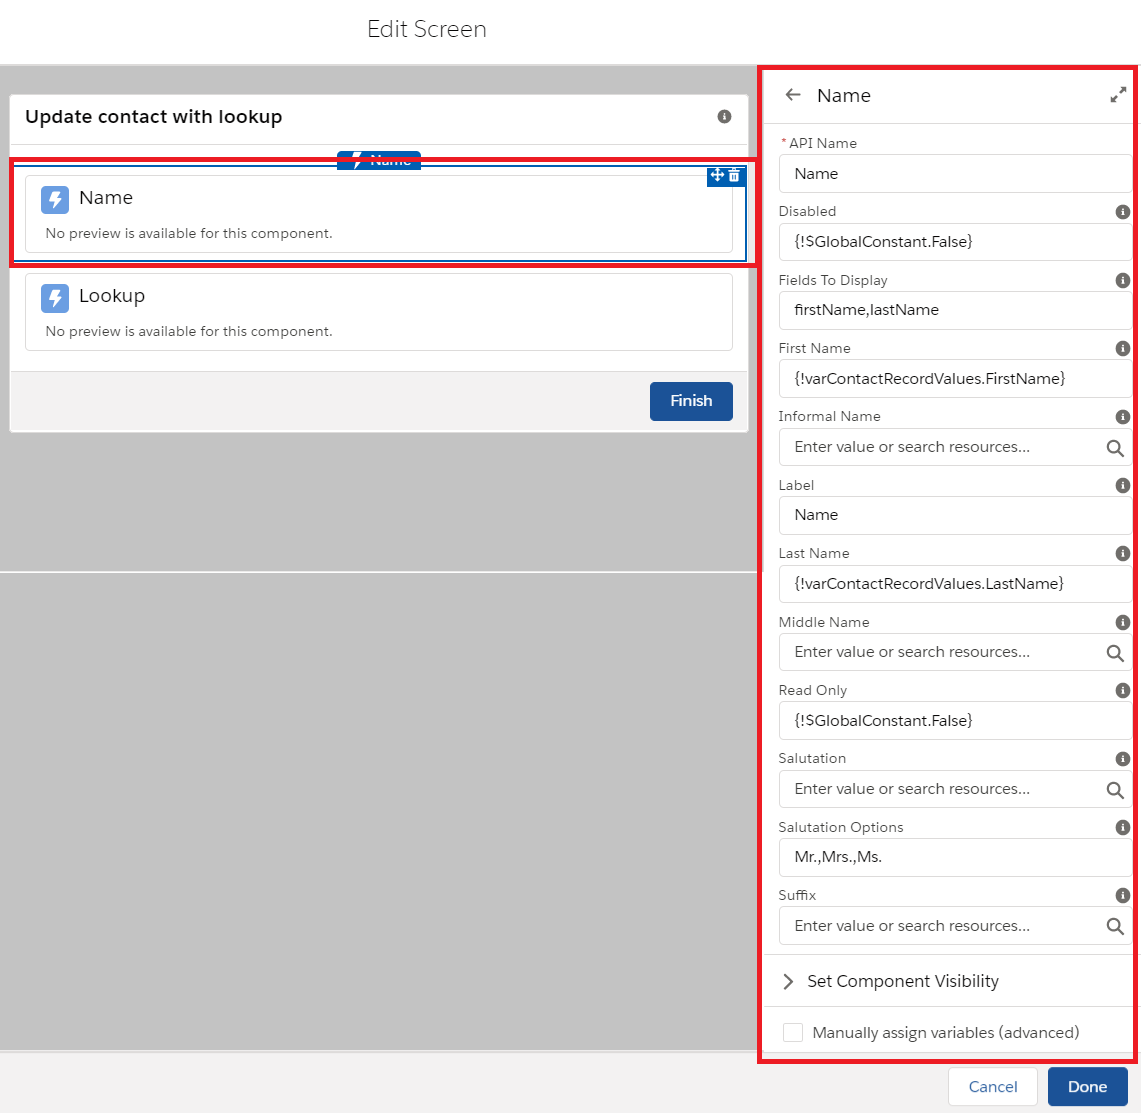Image resolution: width=1141 pixels, height=1113 pixels.
Task: Click the Read Only value field
Action: coord(955,720)
